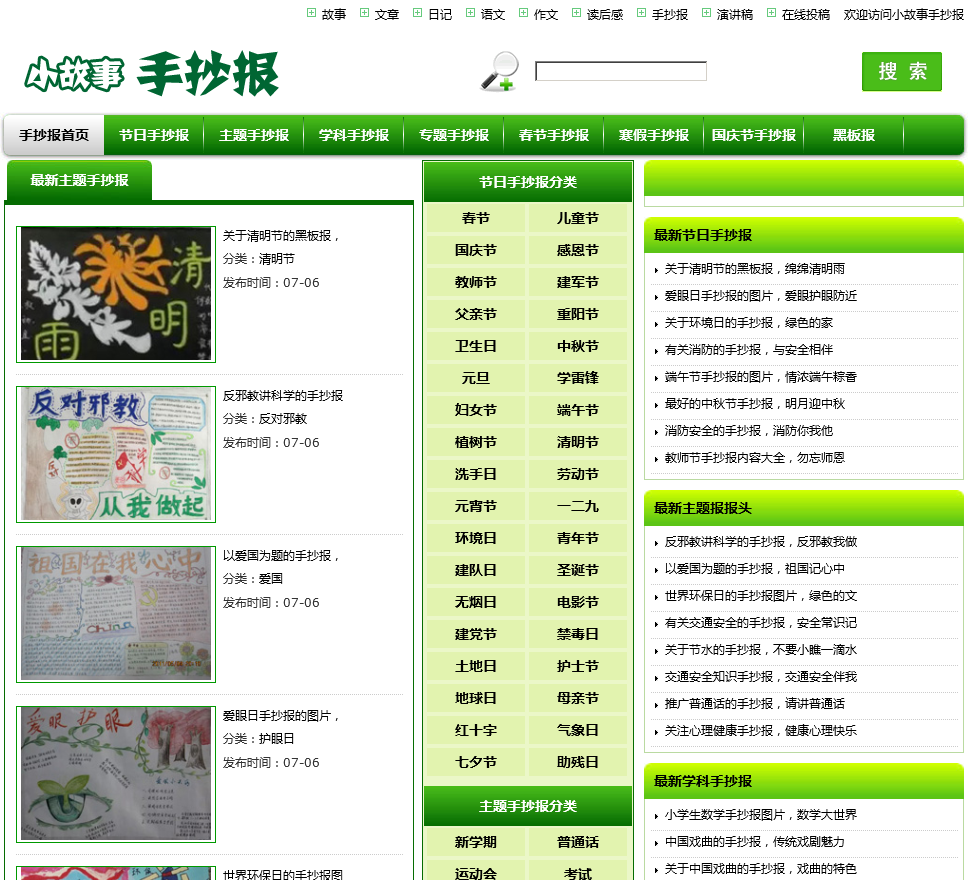Open the 手抄报首页 tab
Screen dimensions: 968x880
(54, 135)
